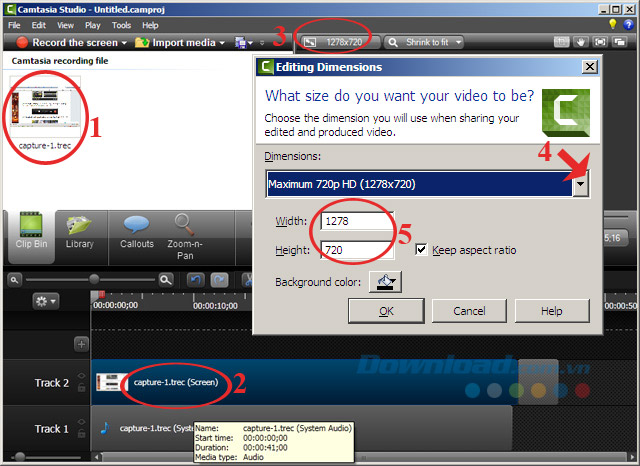Click the 00:00:10;00 ruler mark
The image size is (640, 466).
[x=215, y=306]
